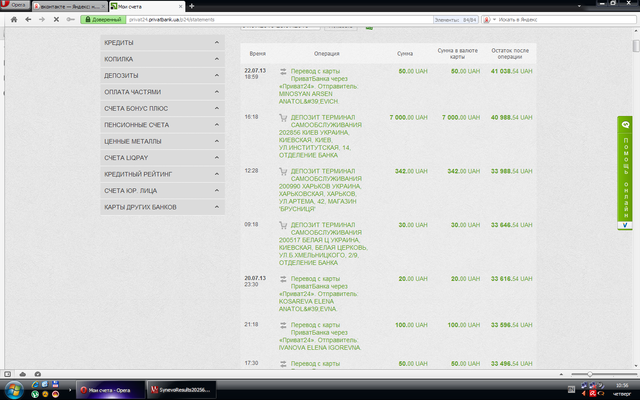Navigate back in browser history

[x=28, y=19]
